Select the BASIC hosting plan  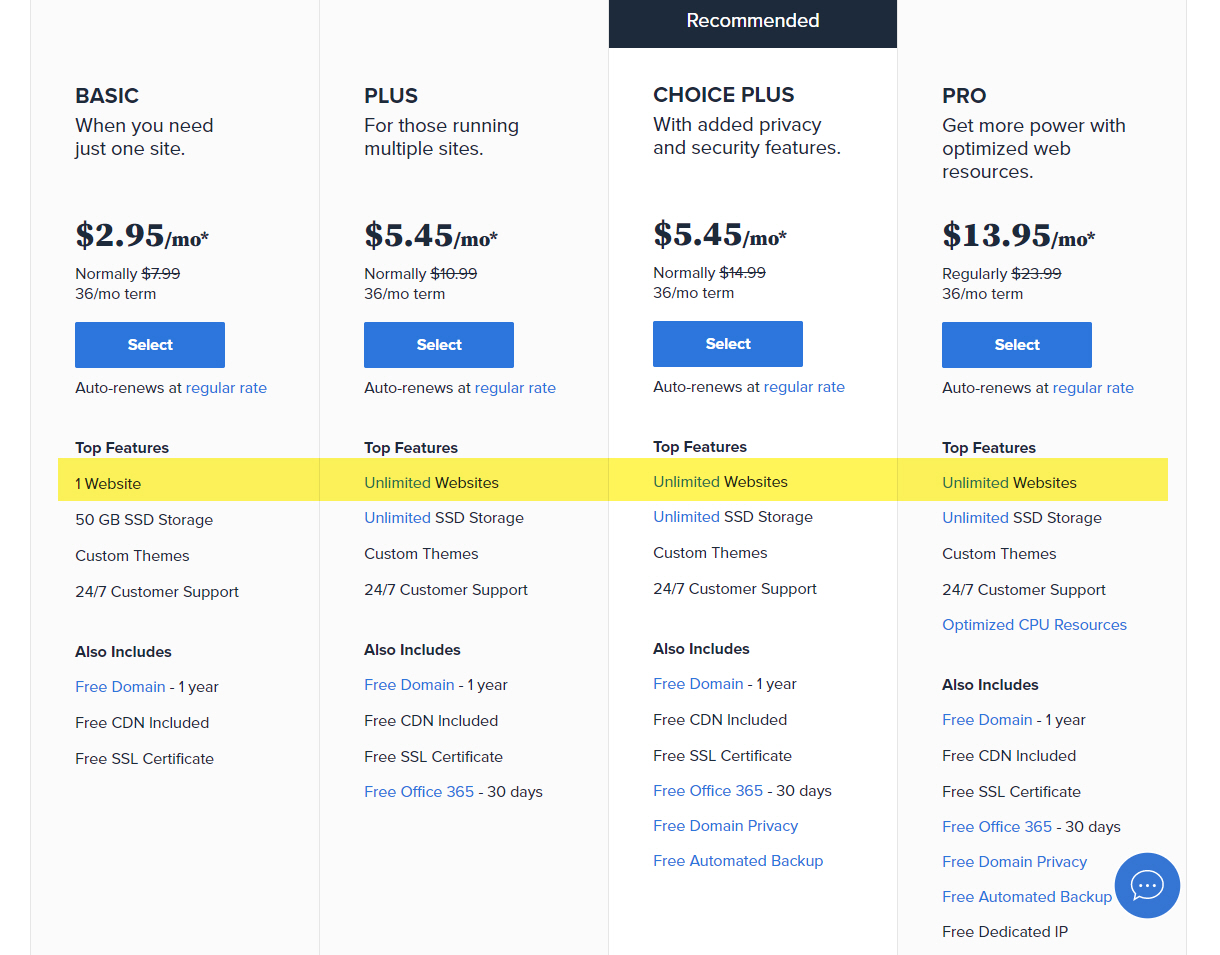coord(150,345)
